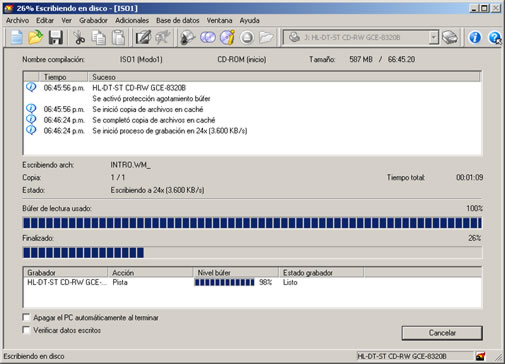The image size is (505, 364).
Task: Enable 'Apagar el PC automáticamente al terminar' checkbox
Action: [26, 317]
